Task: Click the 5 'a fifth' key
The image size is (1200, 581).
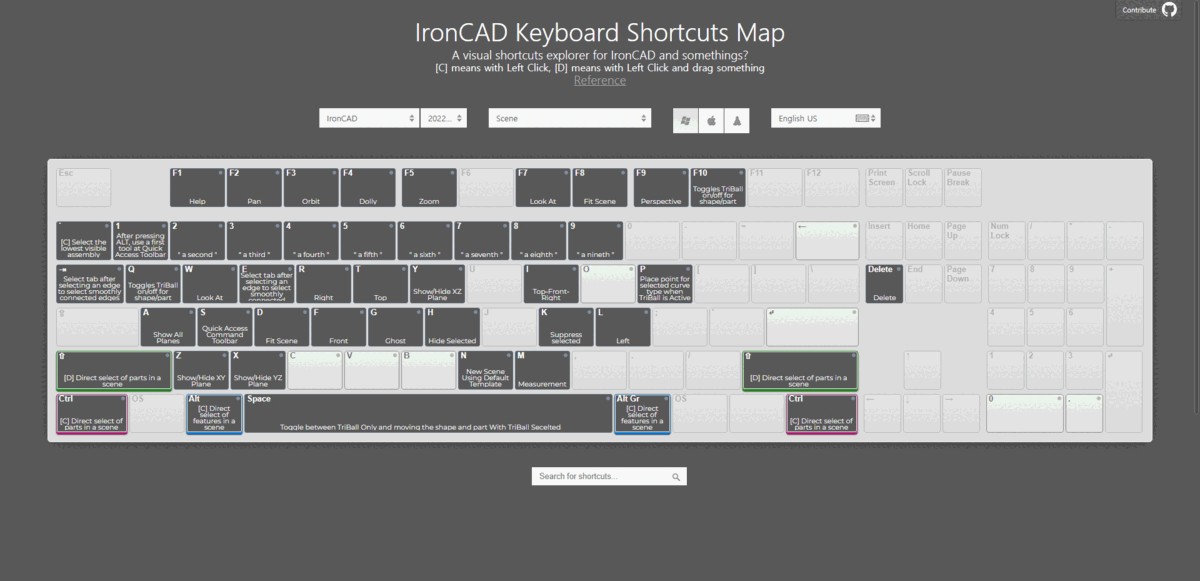Action: click(368, 241)
